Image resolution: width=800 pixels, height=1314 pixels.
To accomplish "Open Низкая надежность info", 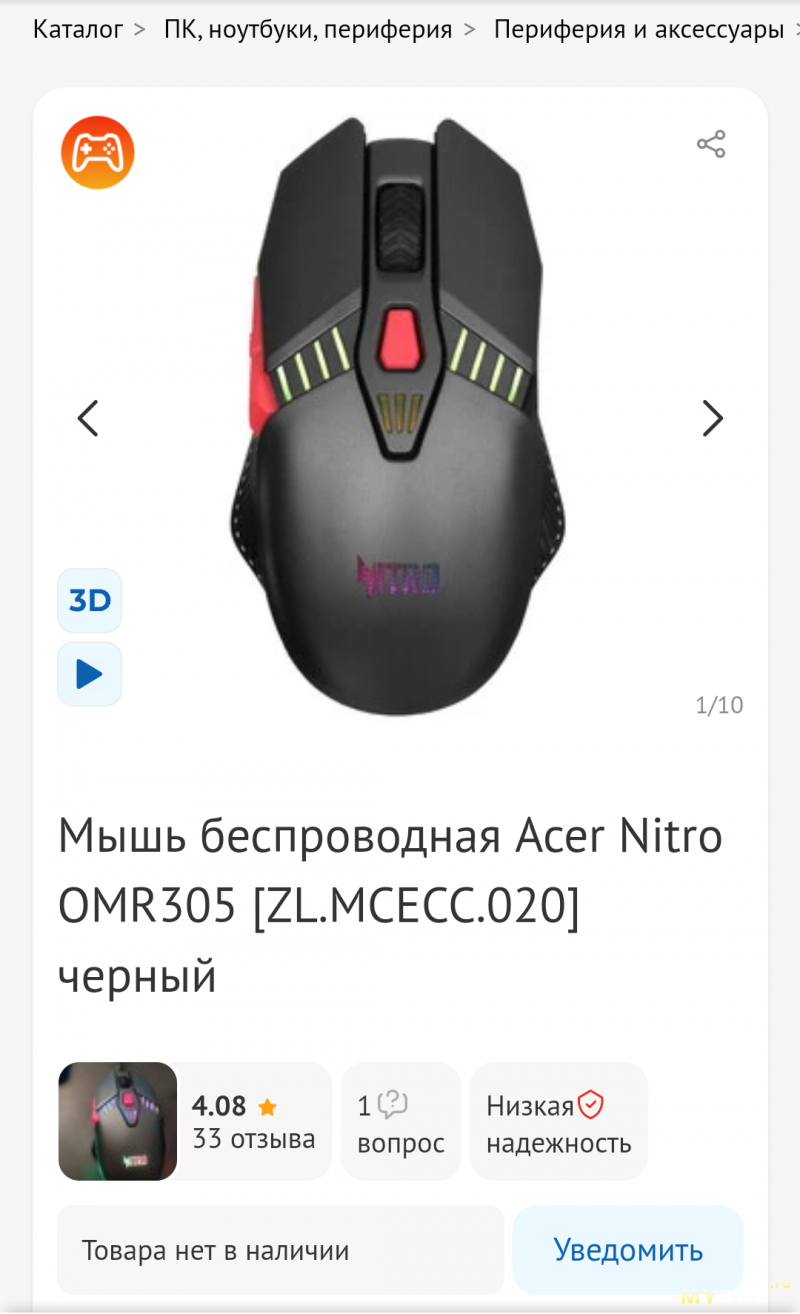I will pos(559,1122).
